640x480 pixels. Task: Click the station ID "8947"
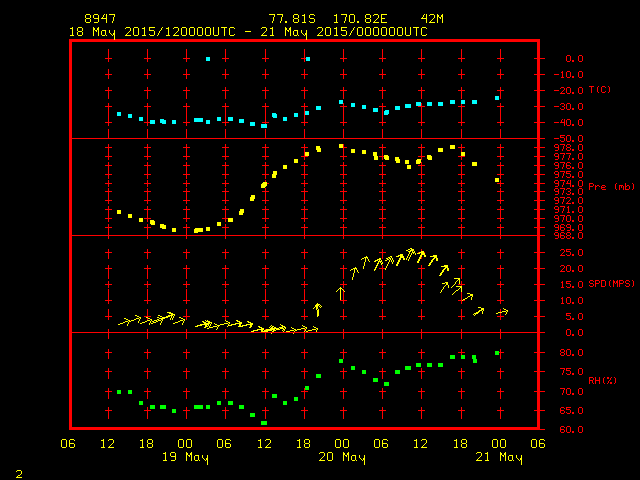[x=100, y=19]
